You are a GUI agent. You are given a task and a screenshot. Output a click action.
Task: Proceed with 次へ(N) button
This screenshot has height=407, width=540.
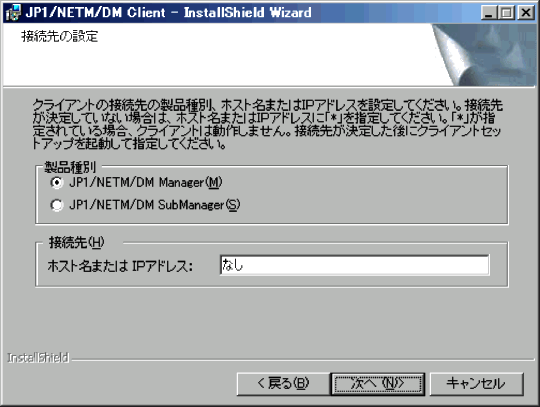pos(378,384)
